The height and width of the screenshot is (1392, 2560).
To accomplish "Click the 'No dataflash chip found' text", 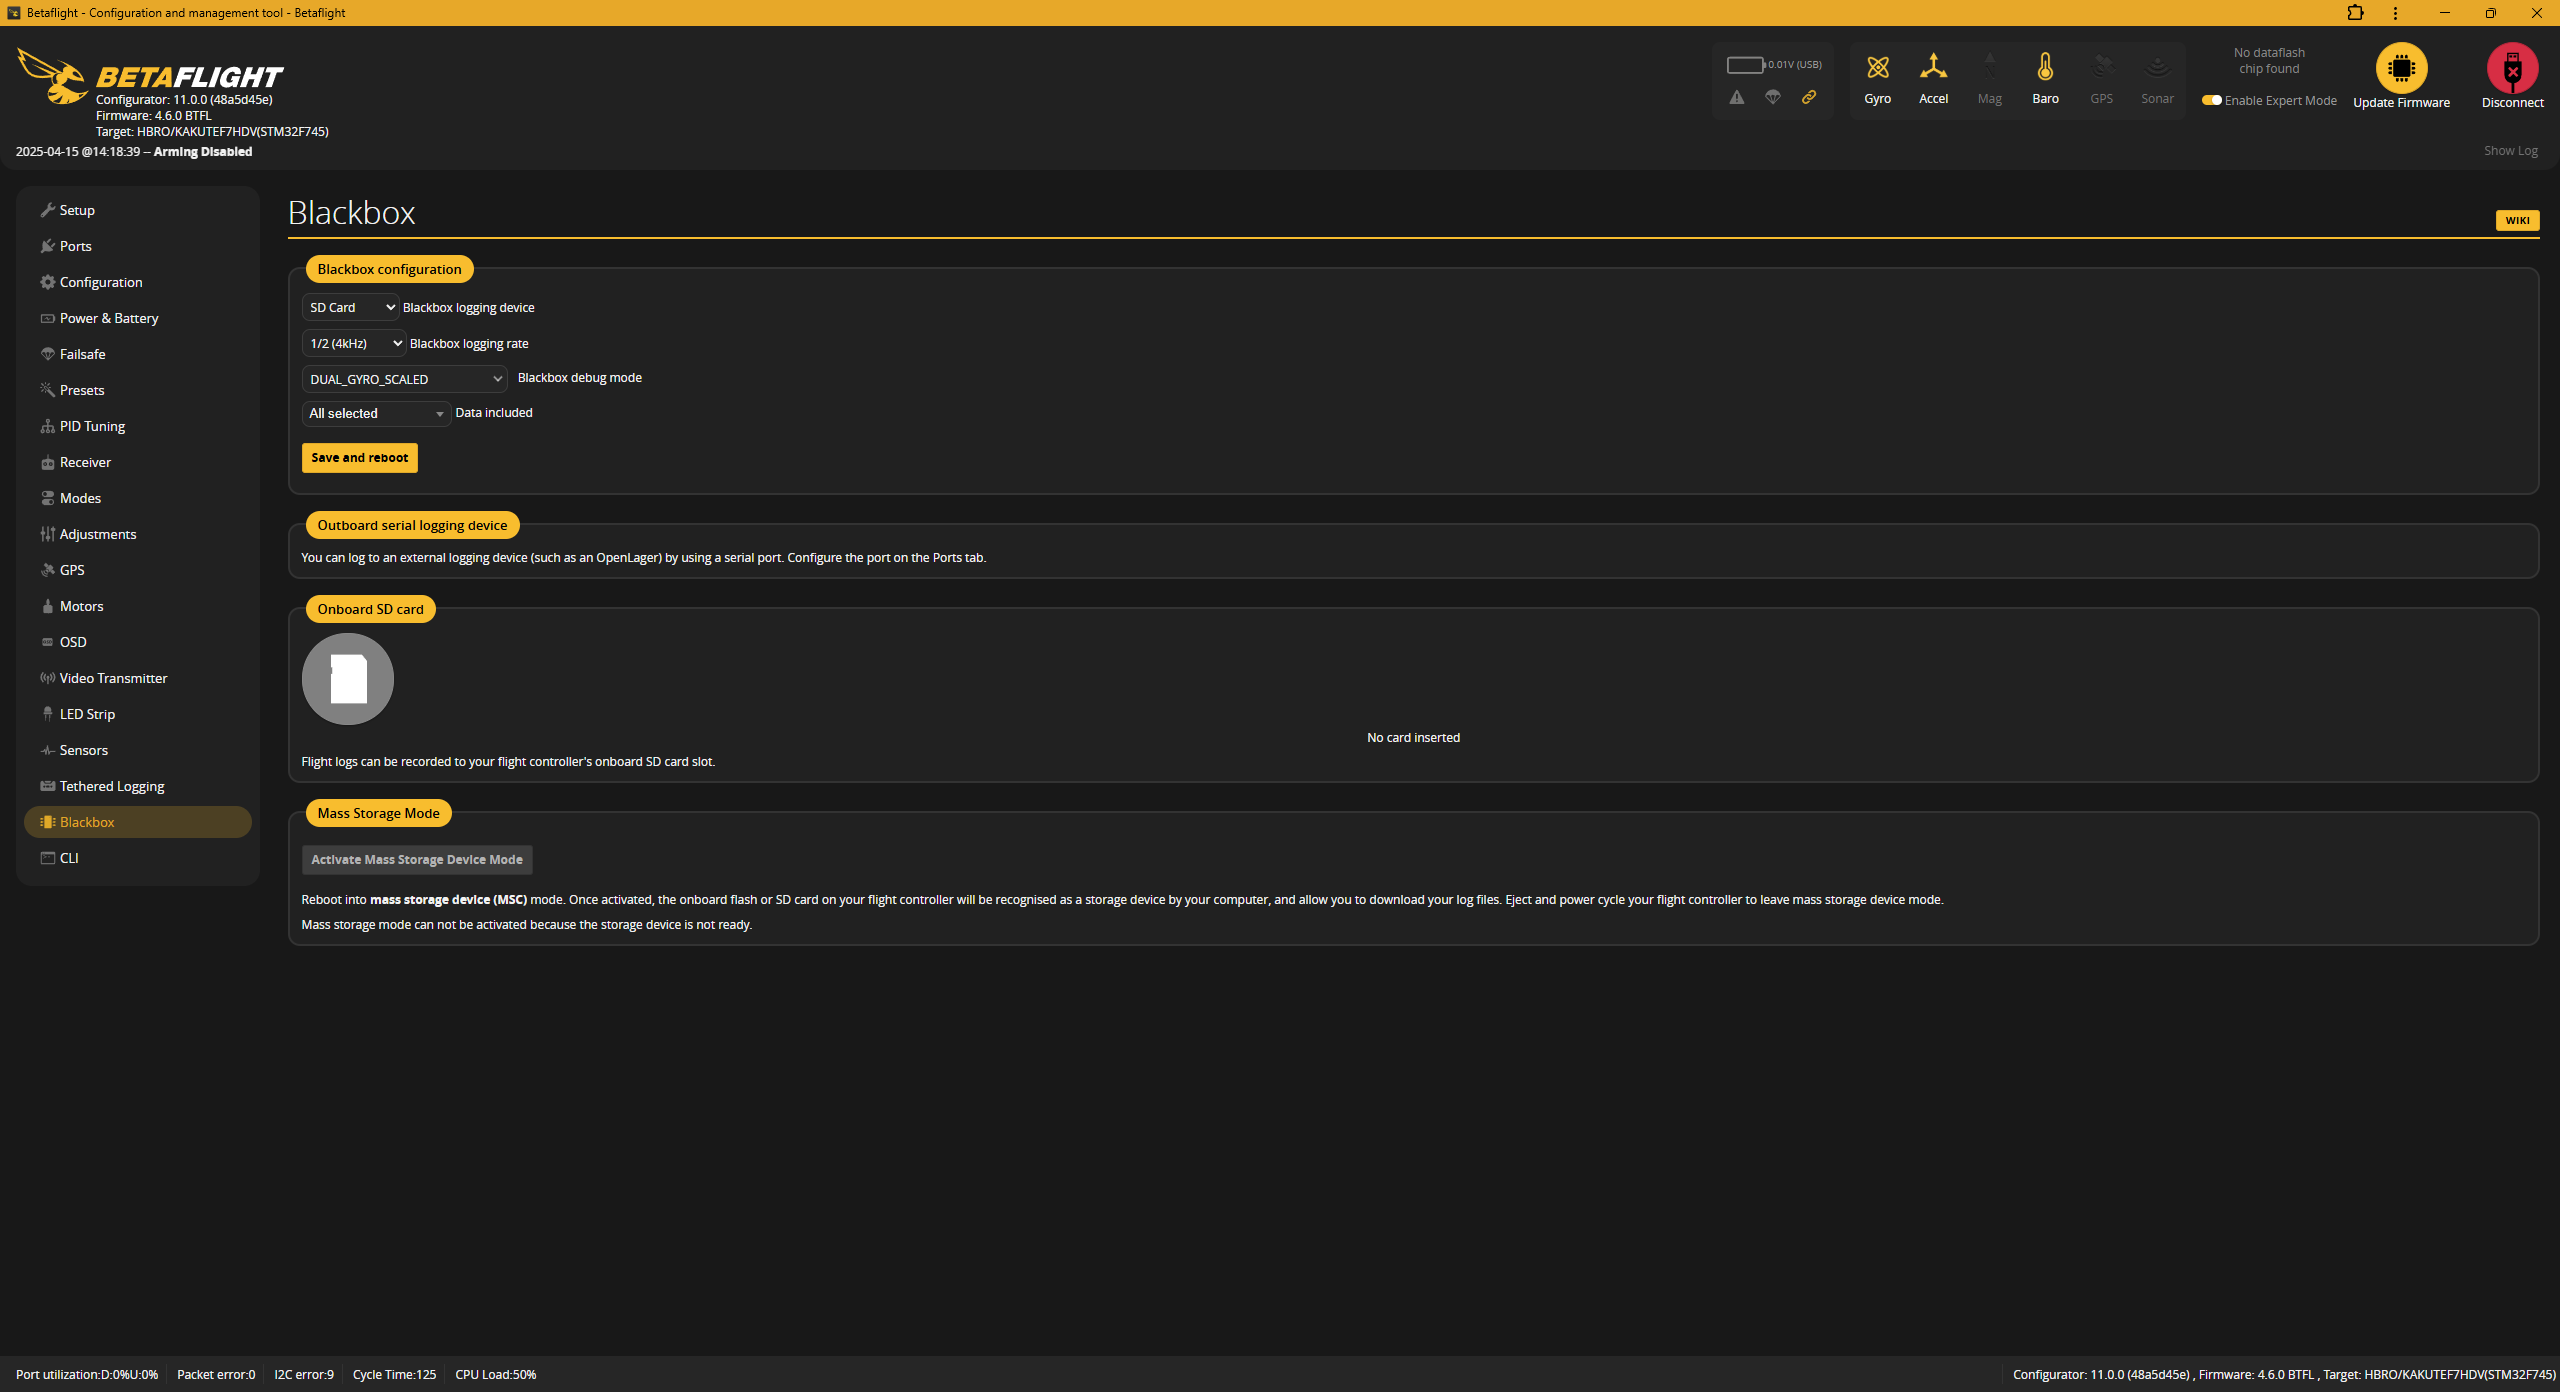I will pos(2269,61).
